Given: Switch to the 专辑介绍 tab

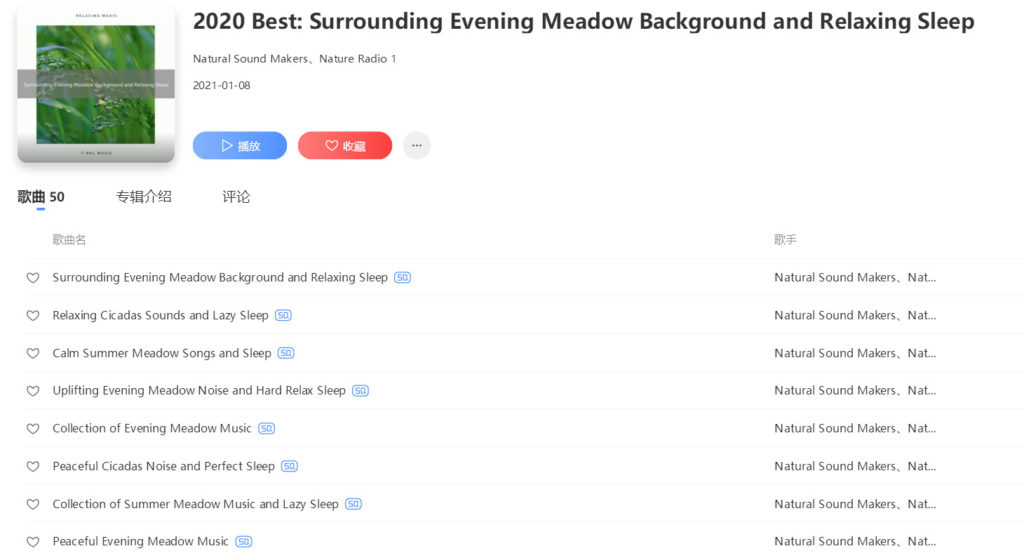Looking at the screenshot, I should (x=143, y=197).
